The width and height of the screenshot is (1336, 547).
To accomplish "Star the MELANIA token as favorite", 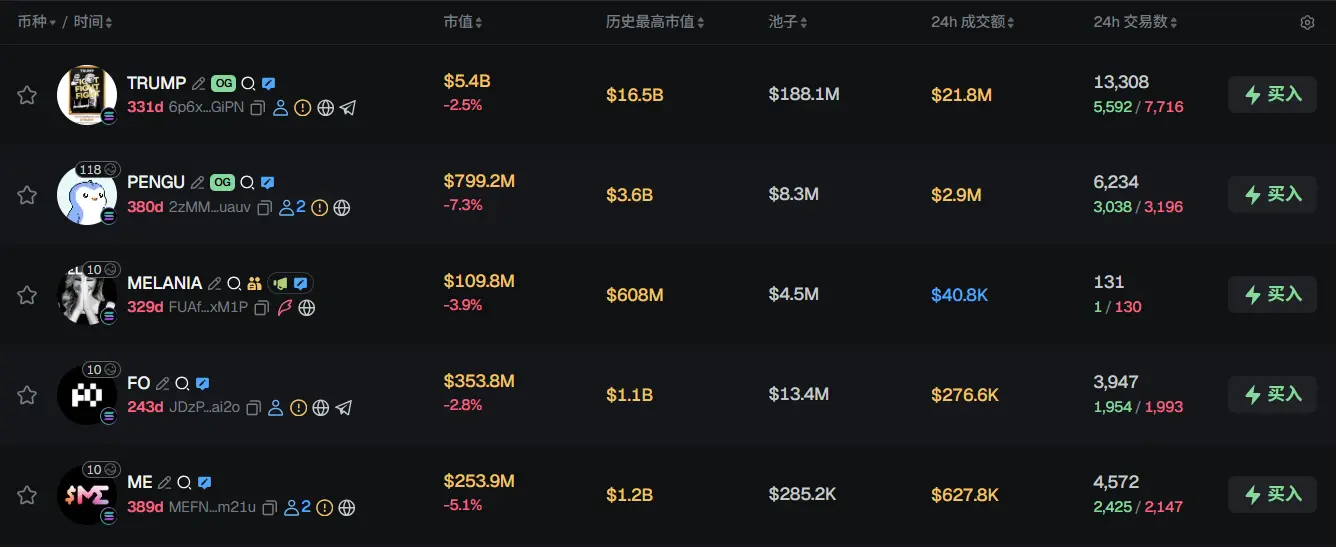I will [x=27, y=295].
